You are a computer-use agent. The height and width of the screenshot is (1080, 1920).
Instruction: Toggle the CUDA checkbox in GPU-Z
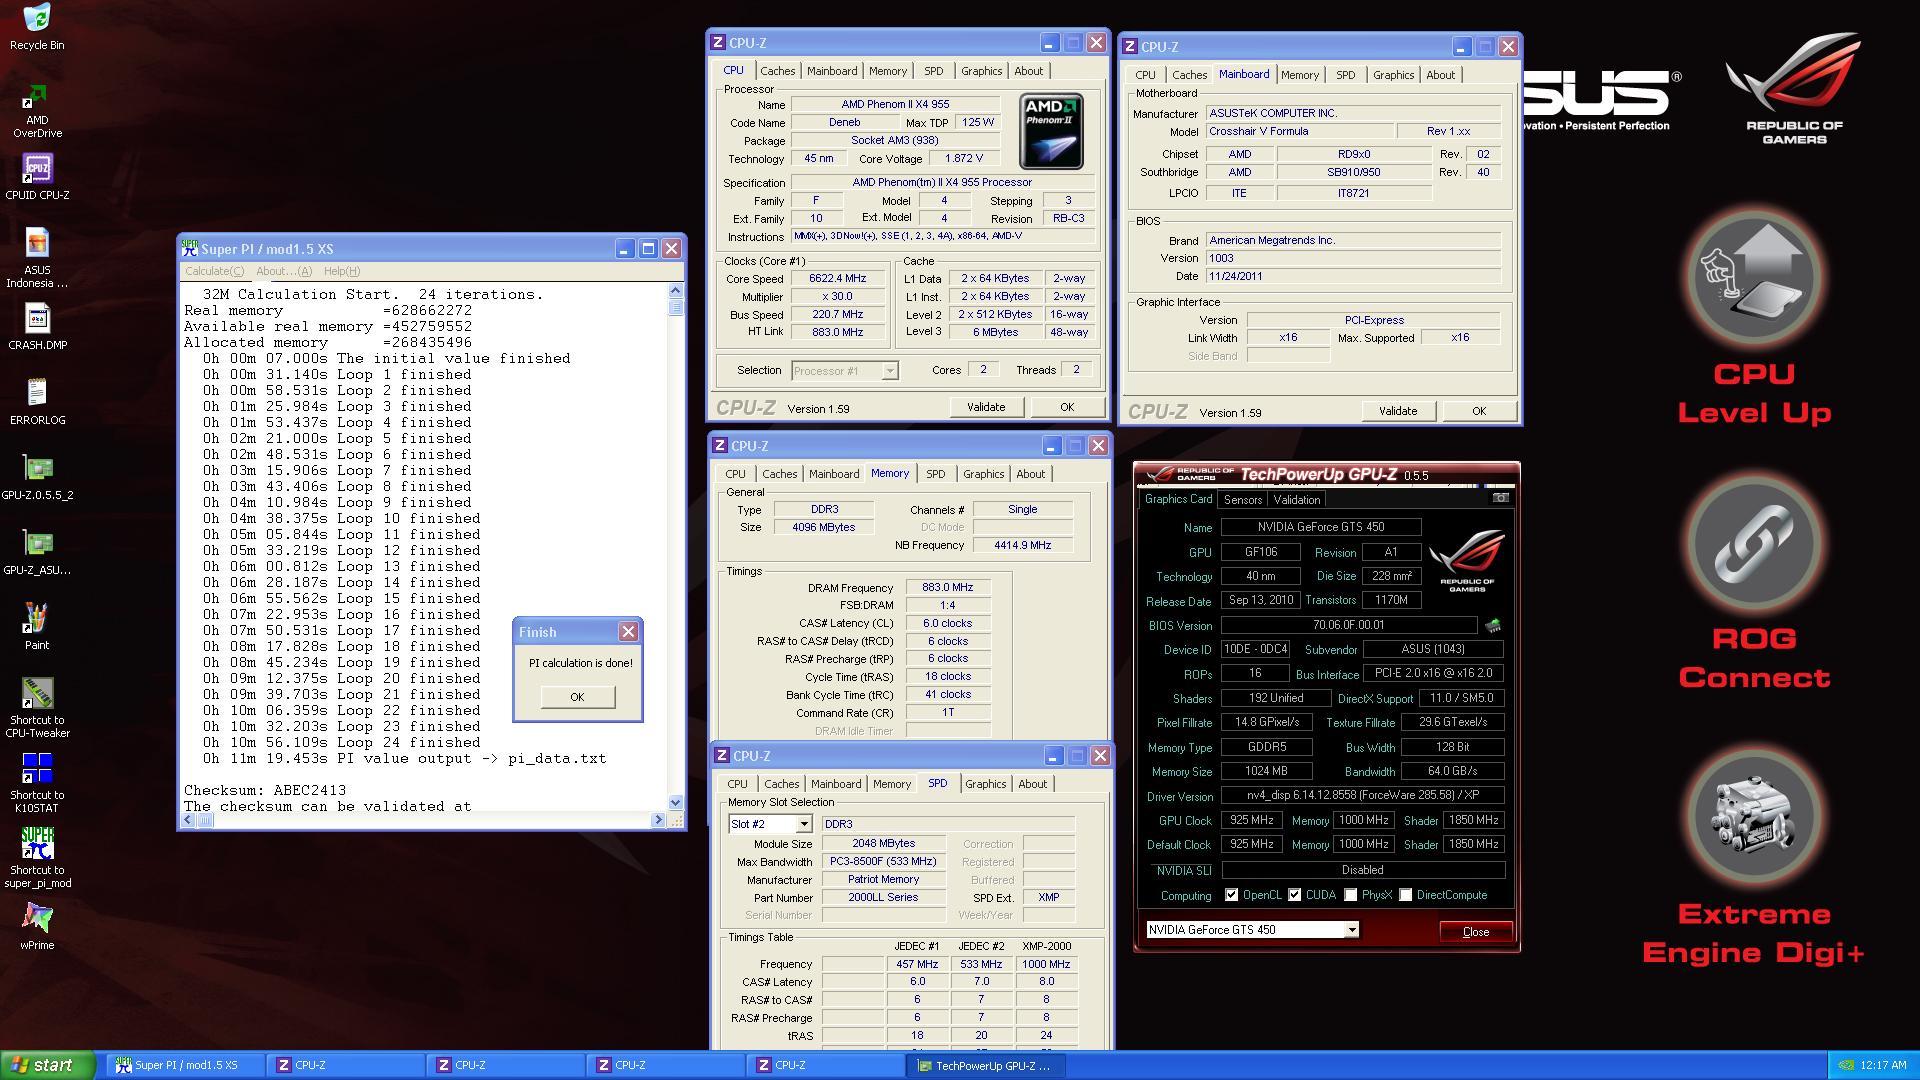[x=1294, y=895]
